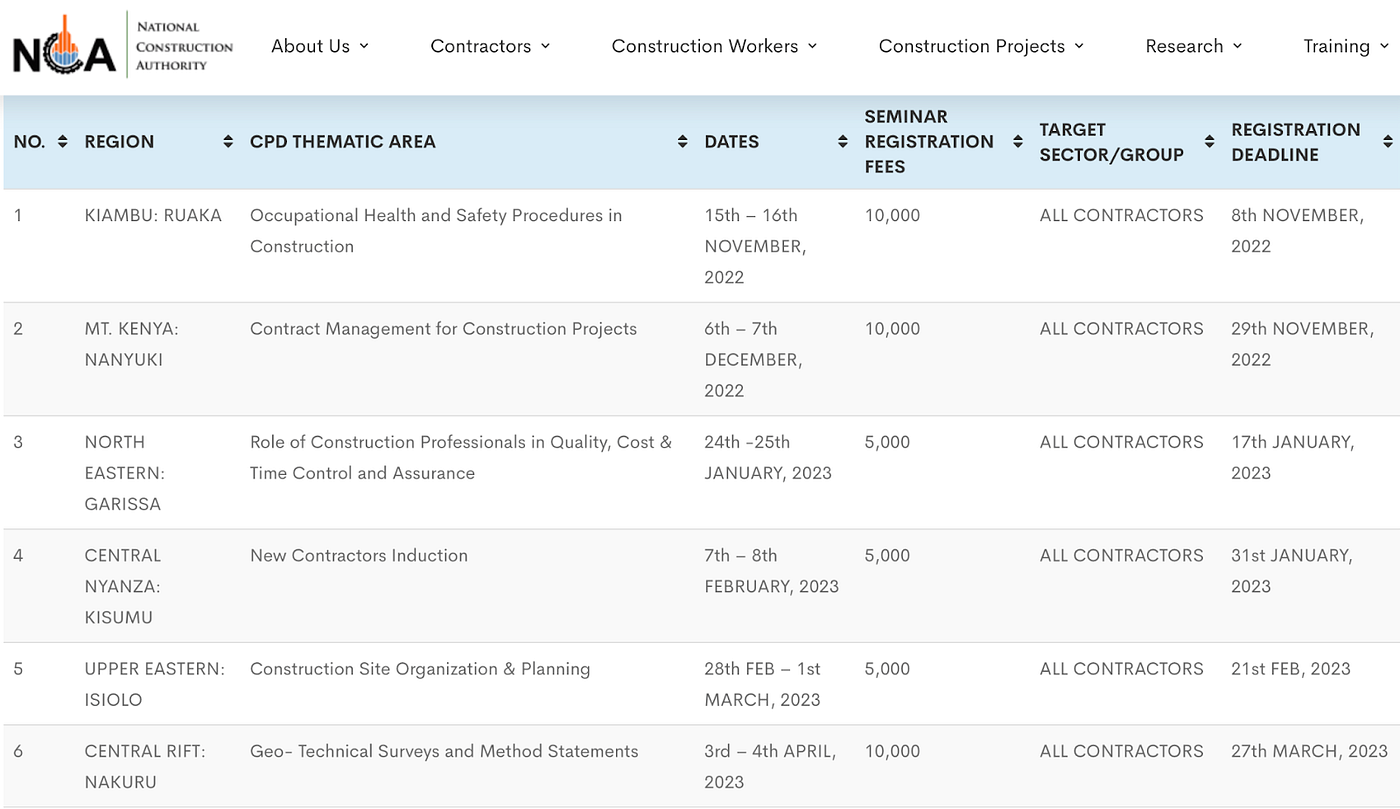
Task: Select the New Contractors Induction cell
Action: click(359, 555)
